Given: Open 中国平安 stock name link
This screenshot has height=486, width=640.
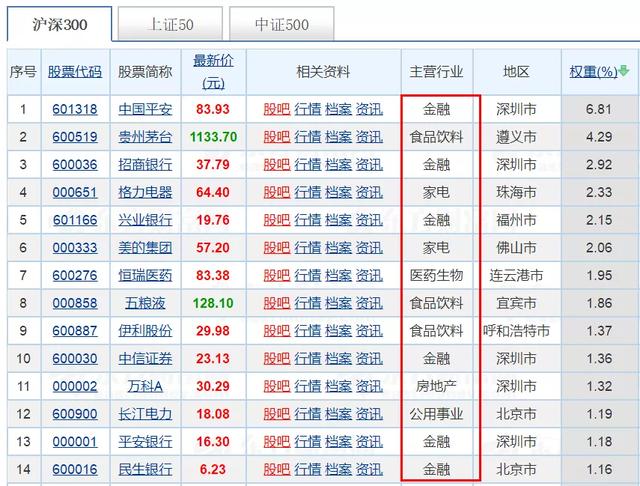Looking at the screenshot, I should [x=145, y=109].
